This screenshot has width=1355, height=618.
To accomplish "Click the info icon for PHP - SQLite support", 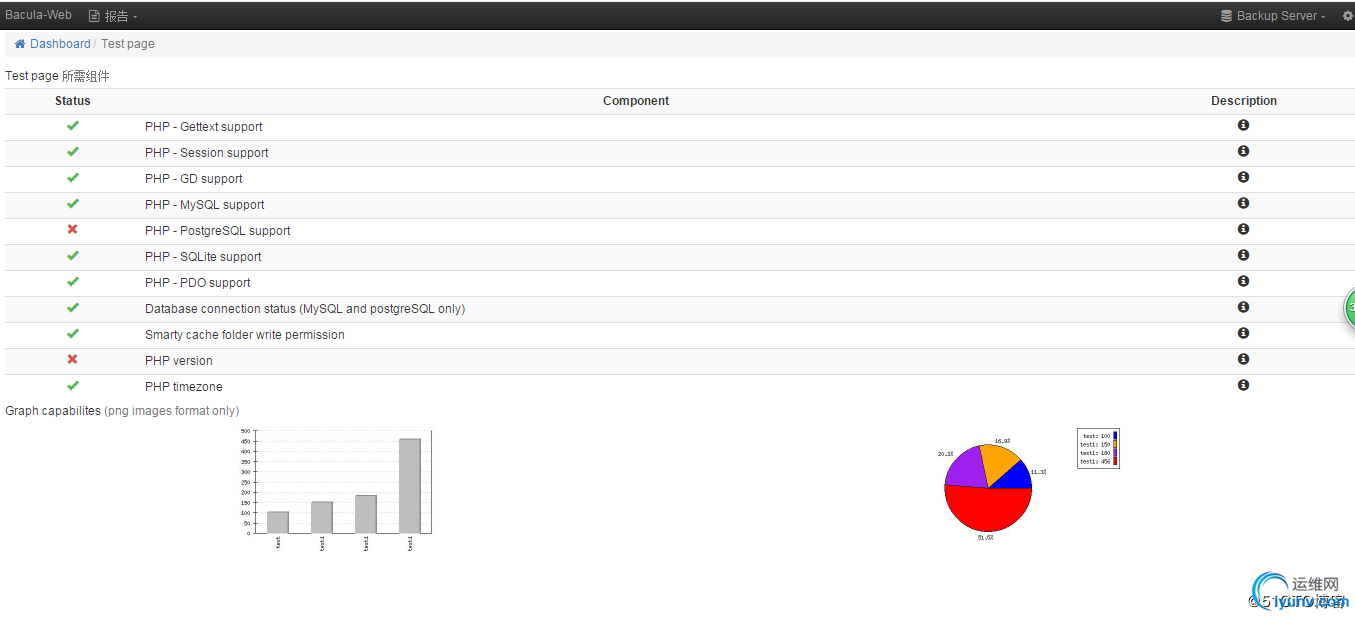I will point(1243,255).
